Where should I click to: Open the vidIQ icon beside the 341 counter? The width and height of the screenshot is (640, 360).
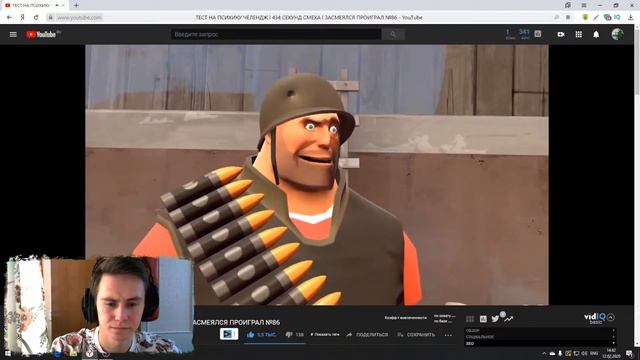538,34
